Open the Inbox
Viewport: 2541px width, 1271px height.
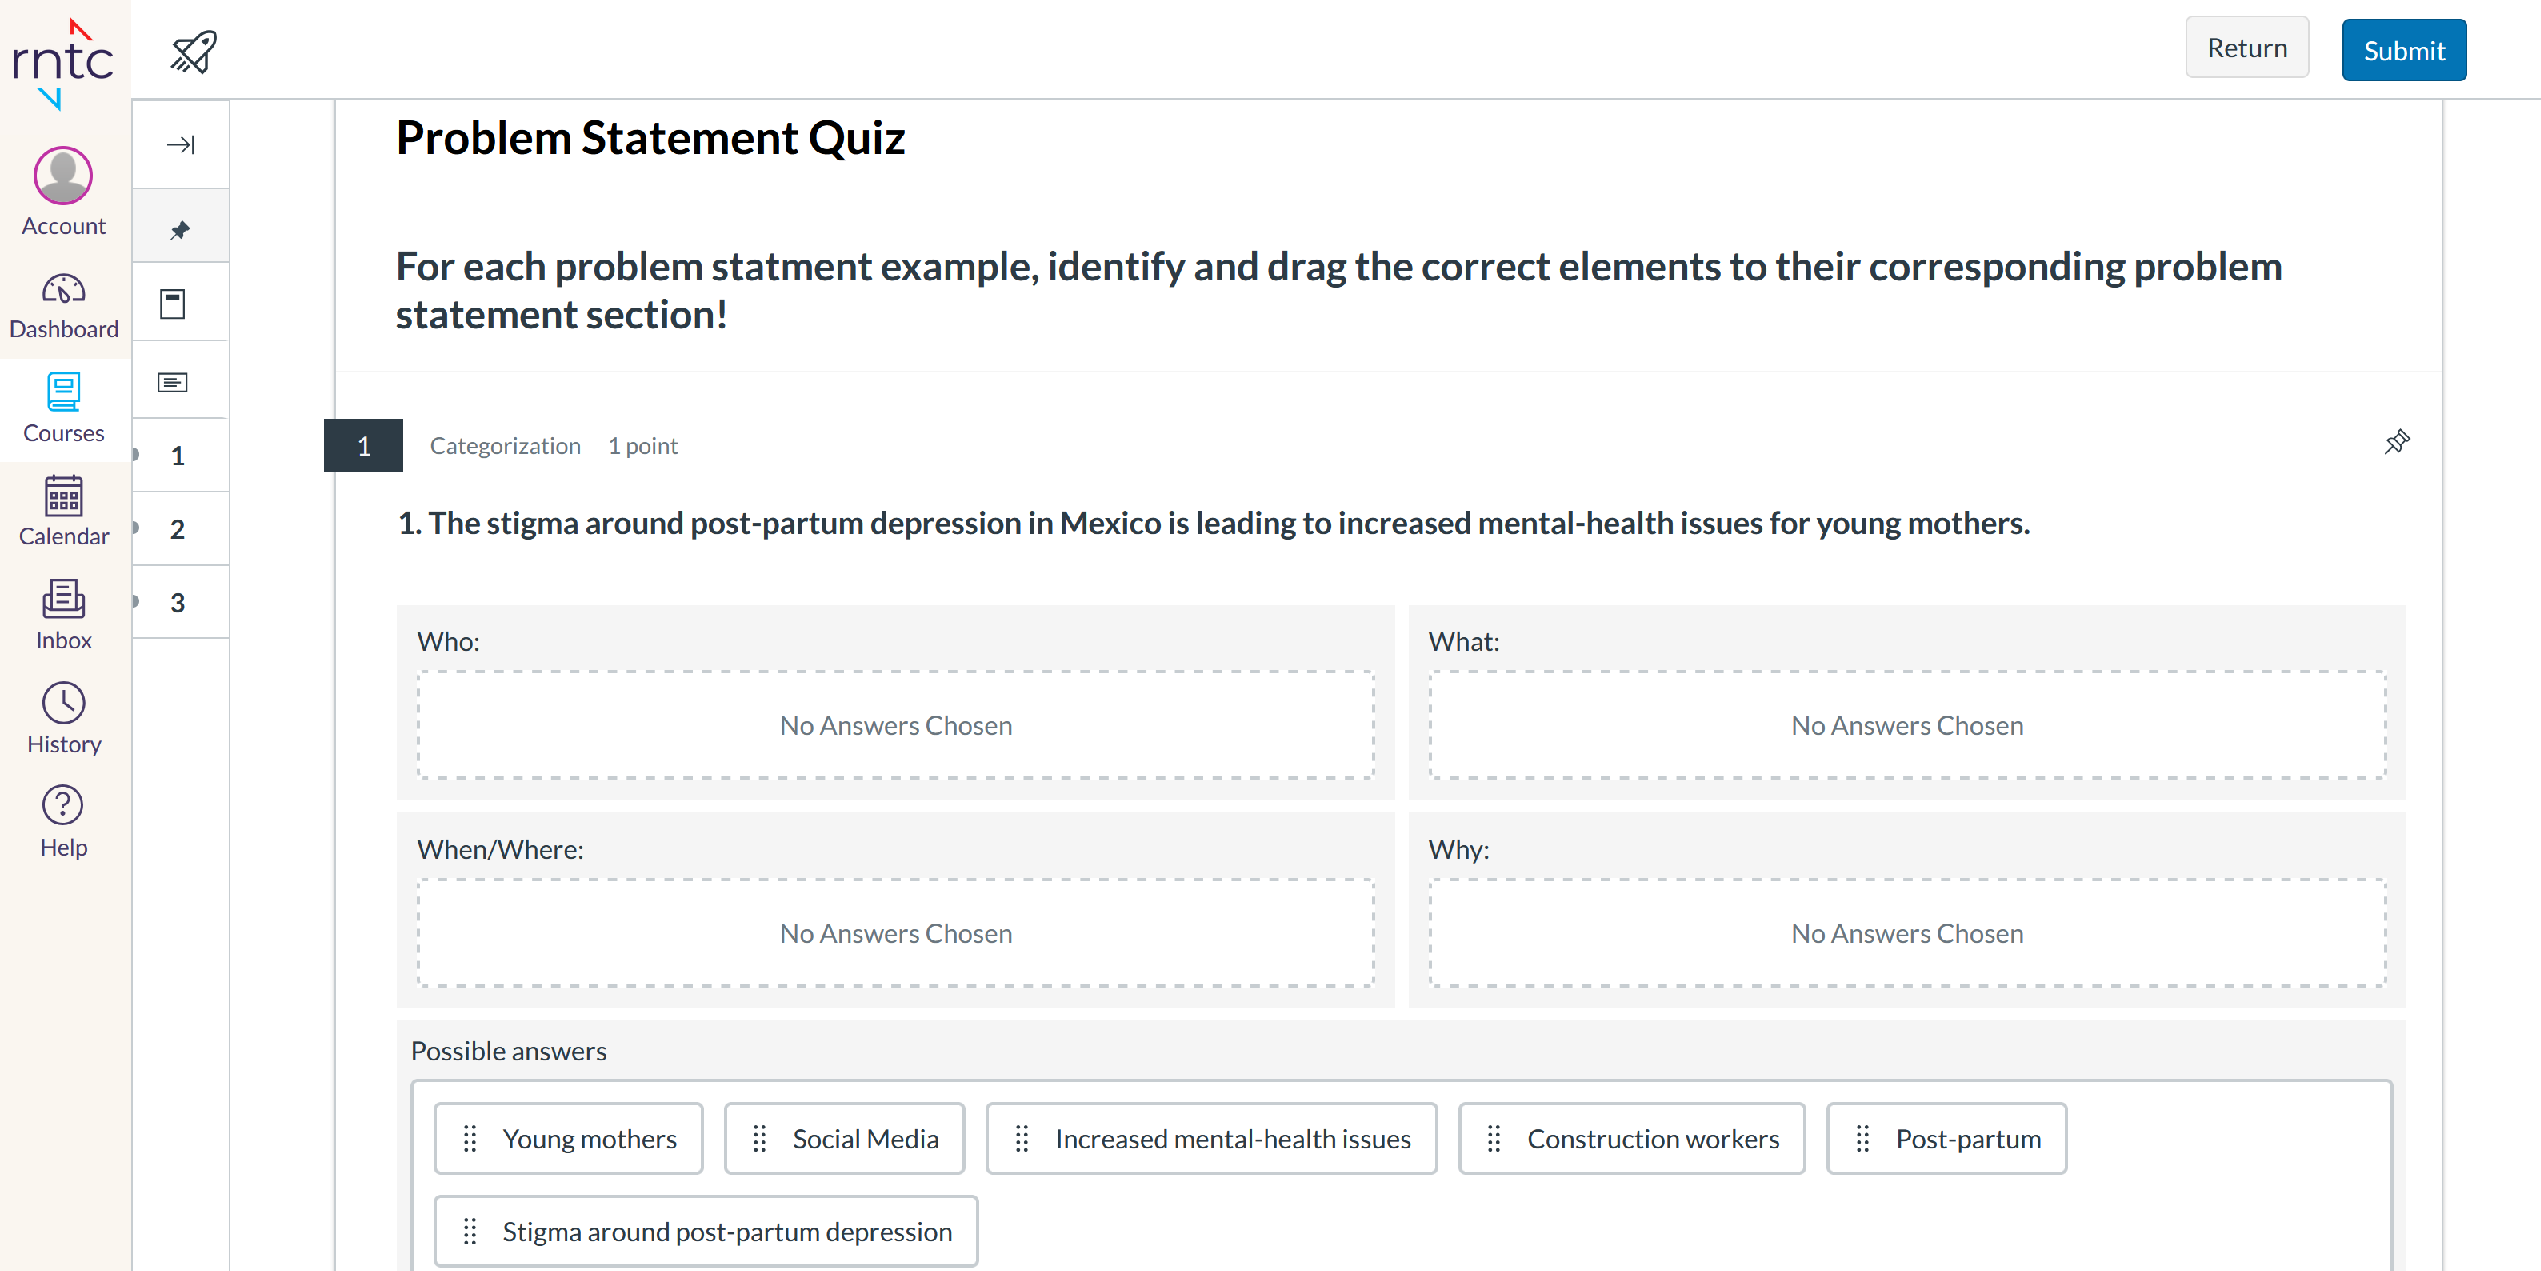(64, 615)
